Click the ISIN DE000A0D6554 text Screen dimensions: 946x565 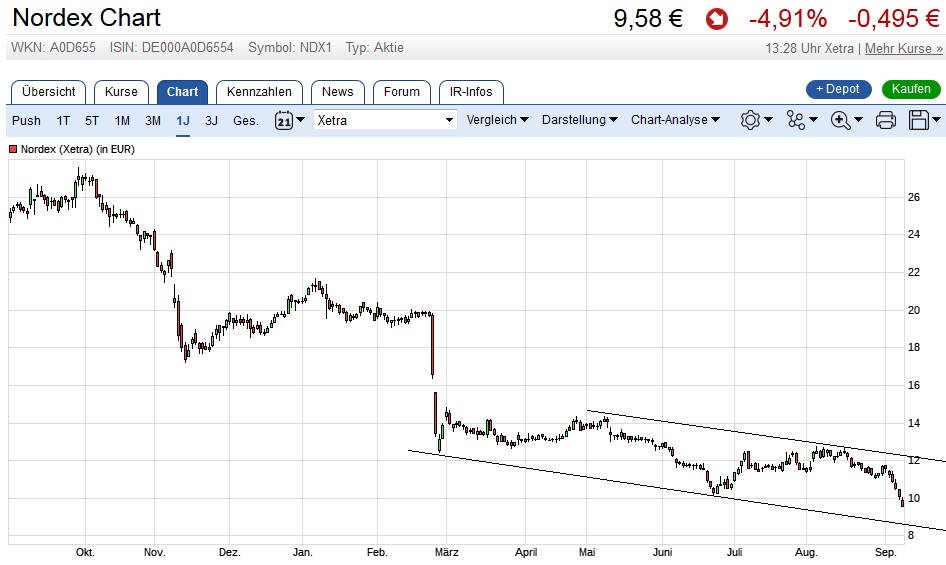pos(171,48)
